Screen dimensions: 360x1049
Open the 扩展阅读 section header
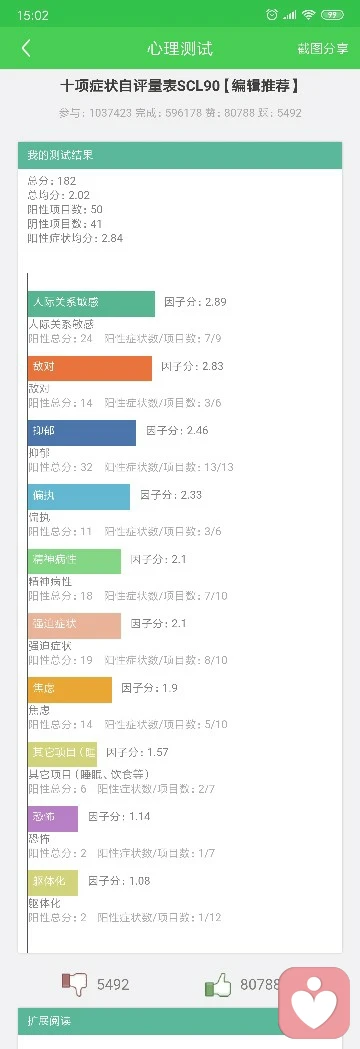point(149,1022)
